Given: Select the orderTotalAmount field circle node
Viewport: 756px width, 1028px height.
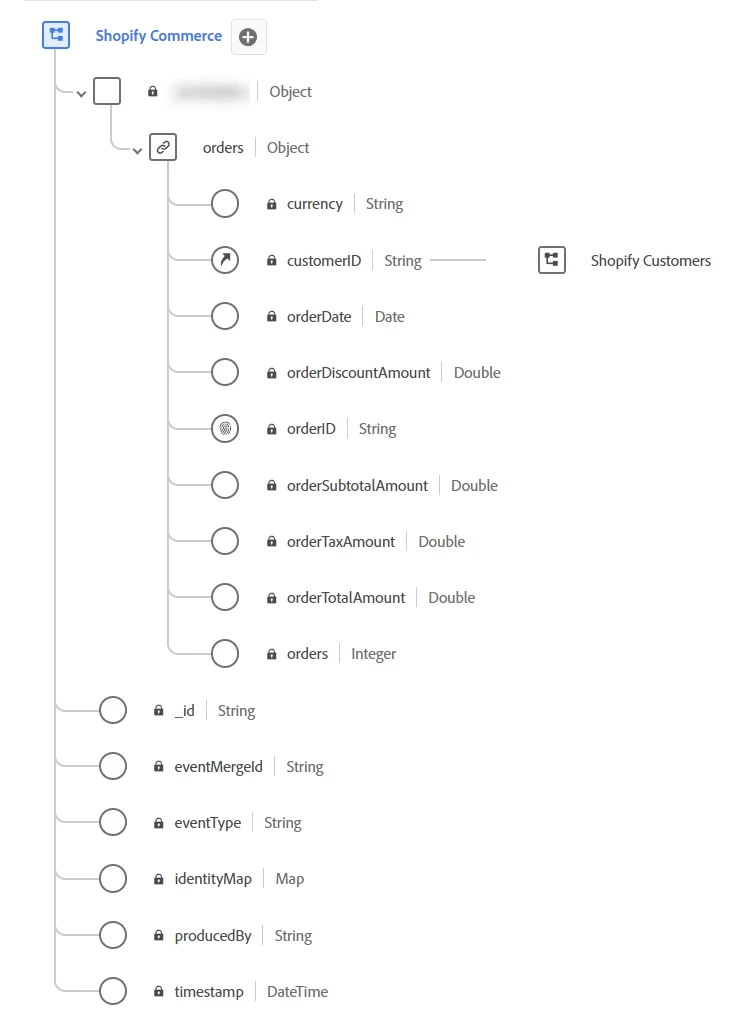Looking at the screenshot, I should tap(225, 597).
